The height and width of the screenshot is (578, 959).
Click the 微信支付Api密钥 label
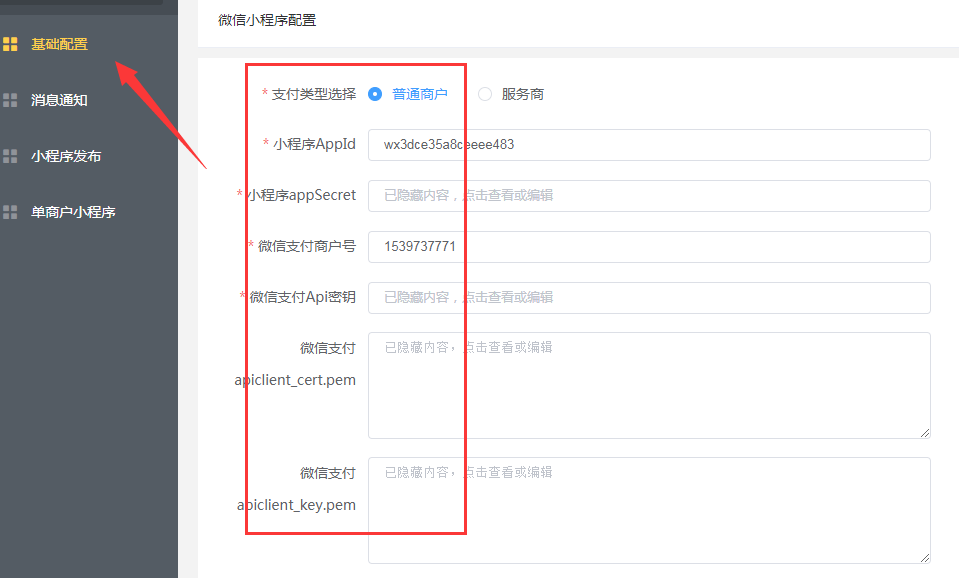coord(302,297)
